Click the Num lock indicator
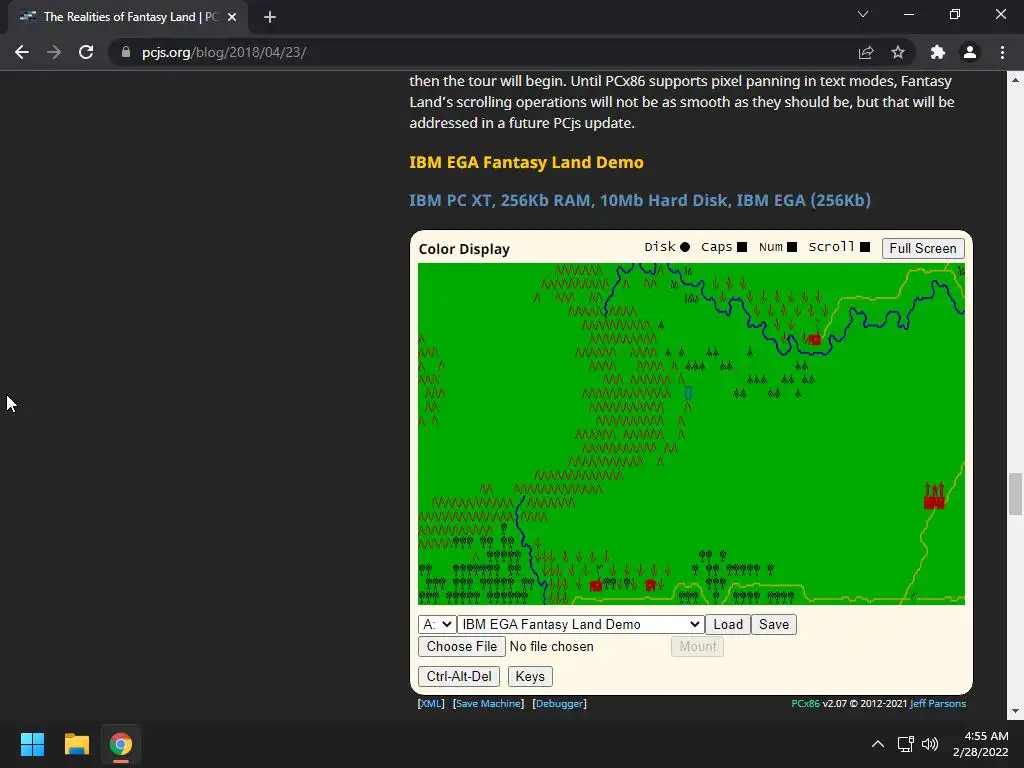Image resolution: width=1024 pixels, height=768 pixels. pos(792,247)
